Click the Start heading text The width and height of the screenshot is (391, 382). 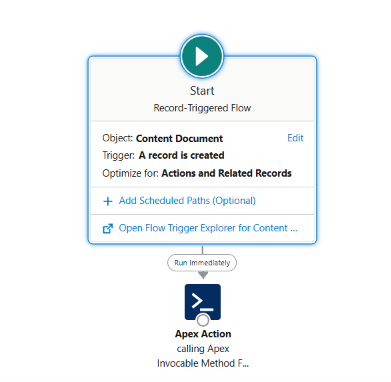[202, 91]
